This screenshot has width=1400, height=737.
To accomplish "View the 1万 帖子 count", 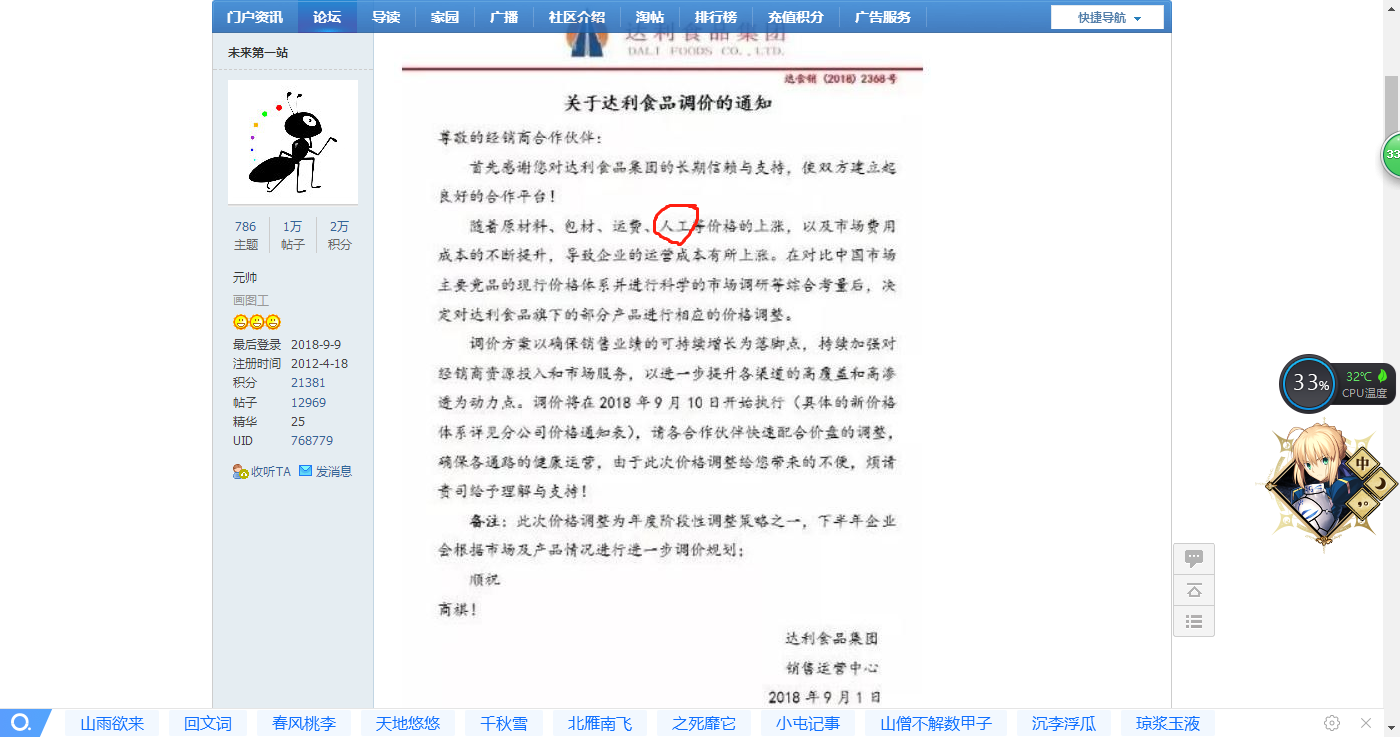I will [293, 235].
